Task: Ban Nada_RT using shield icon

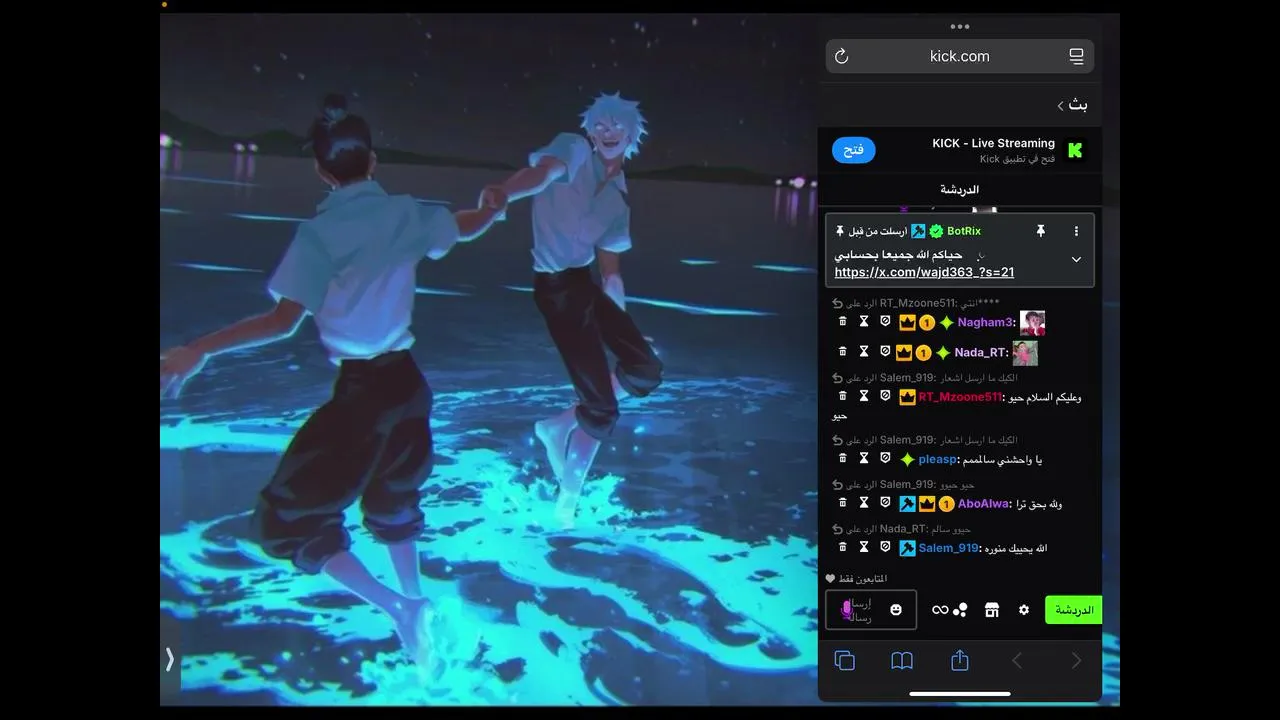Action: point(885,352)
